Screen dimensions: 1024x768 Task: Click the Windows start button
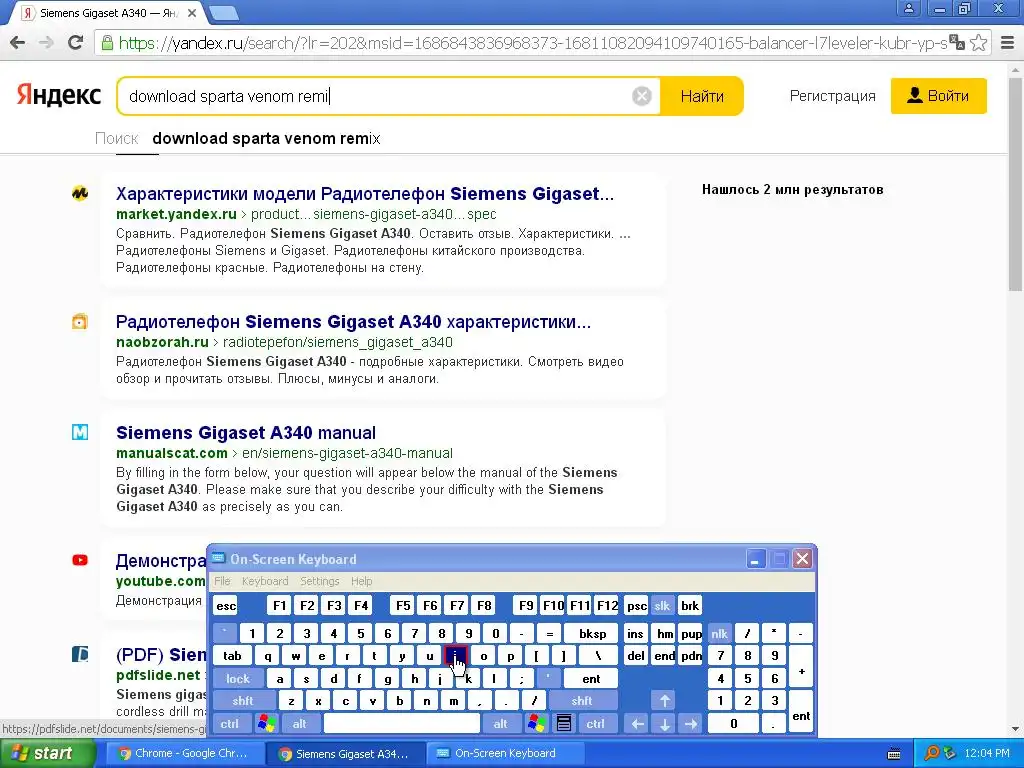pyautogui.click(x=47, y=754)
